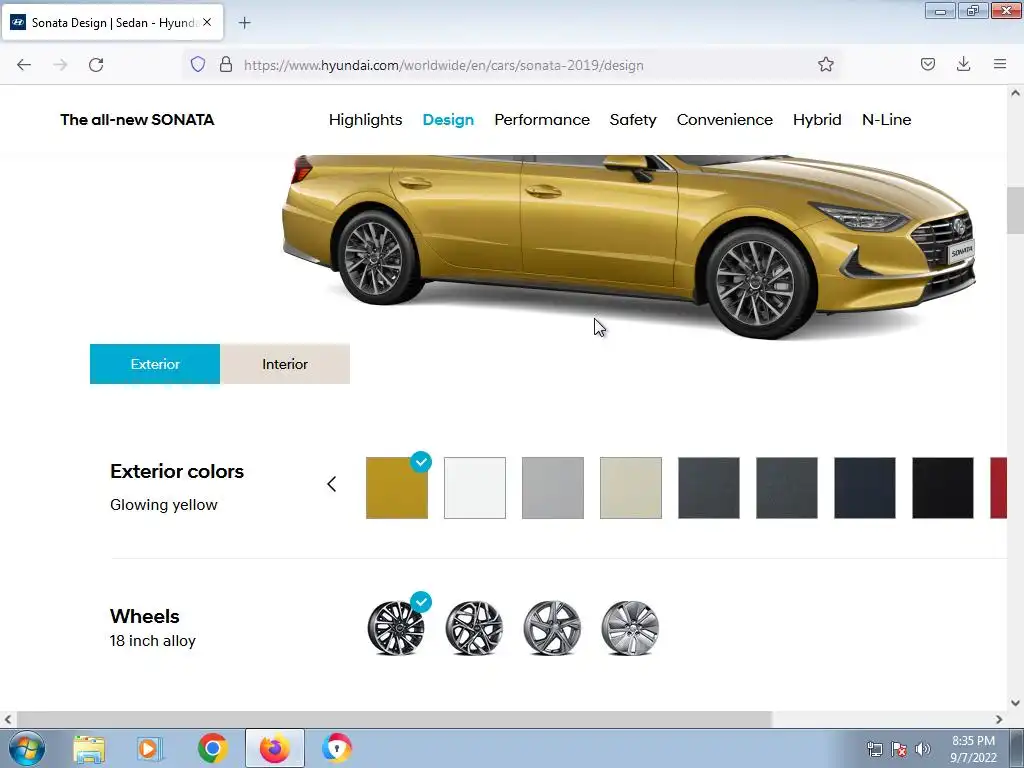Select the fifth dark gray swatch

[709, 488]
